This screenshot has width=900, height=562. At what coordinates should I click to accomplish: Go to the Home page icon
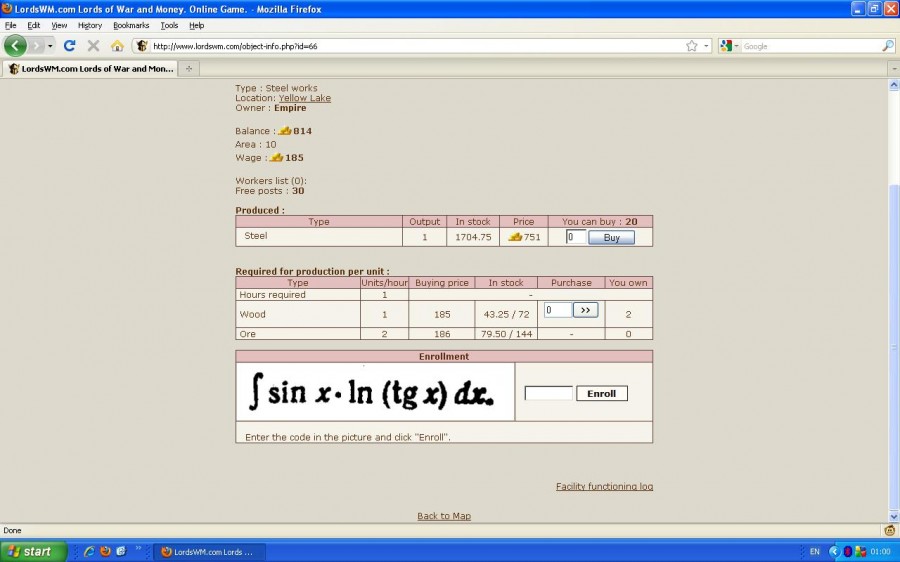[x=117, y=46]
